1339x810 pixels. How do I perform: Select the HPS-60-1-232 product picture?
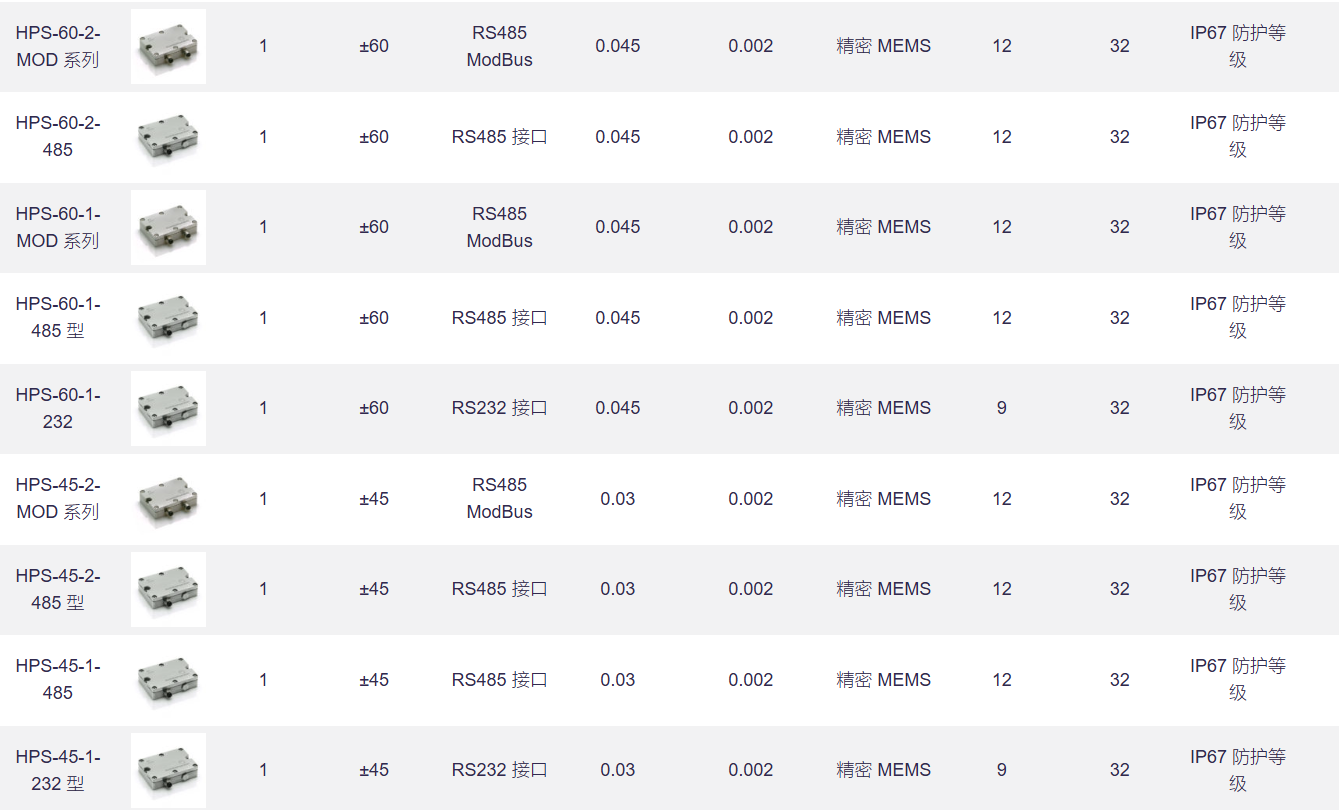pos(168,408)
